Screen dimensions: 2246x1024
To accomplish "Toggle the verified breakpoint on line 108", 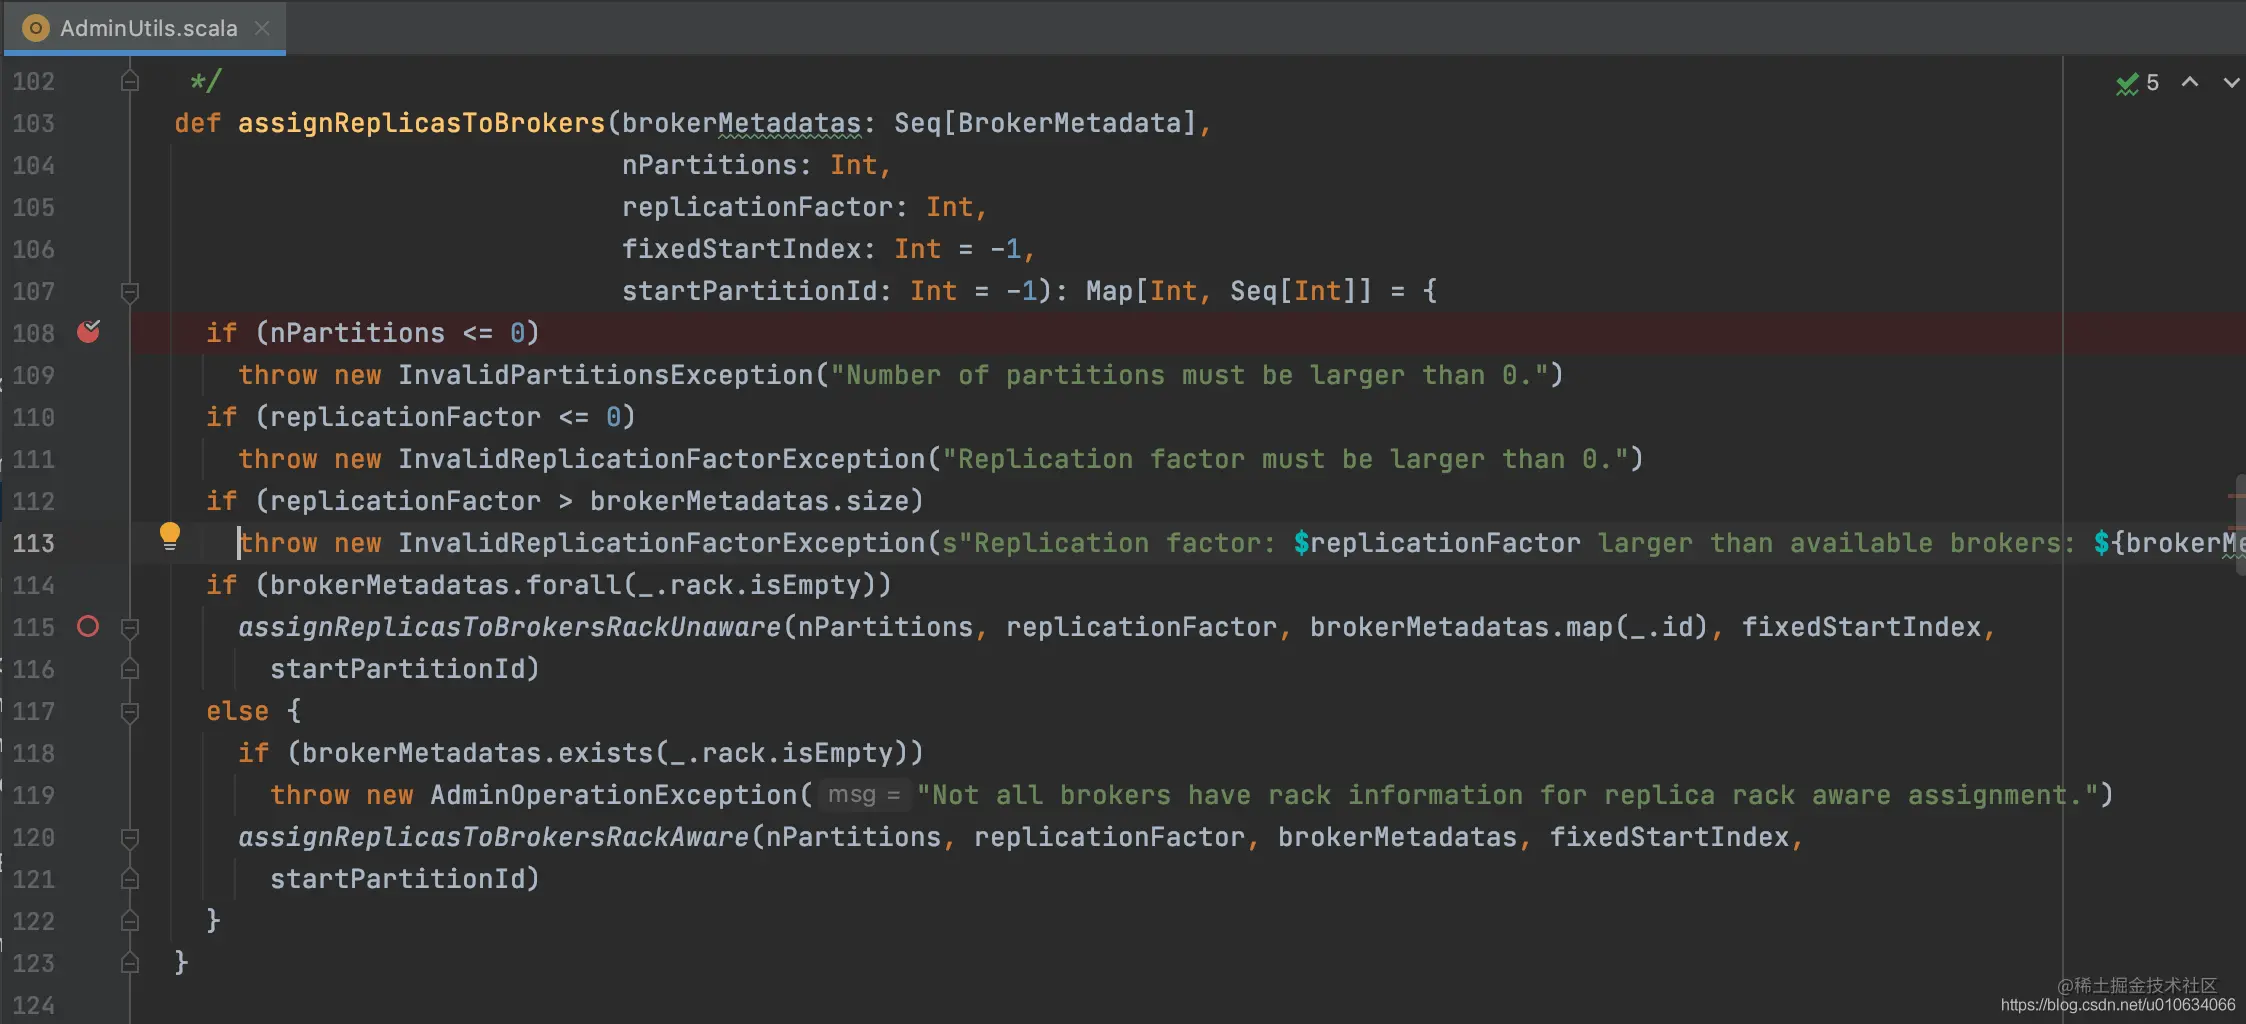I will [89, 332].
